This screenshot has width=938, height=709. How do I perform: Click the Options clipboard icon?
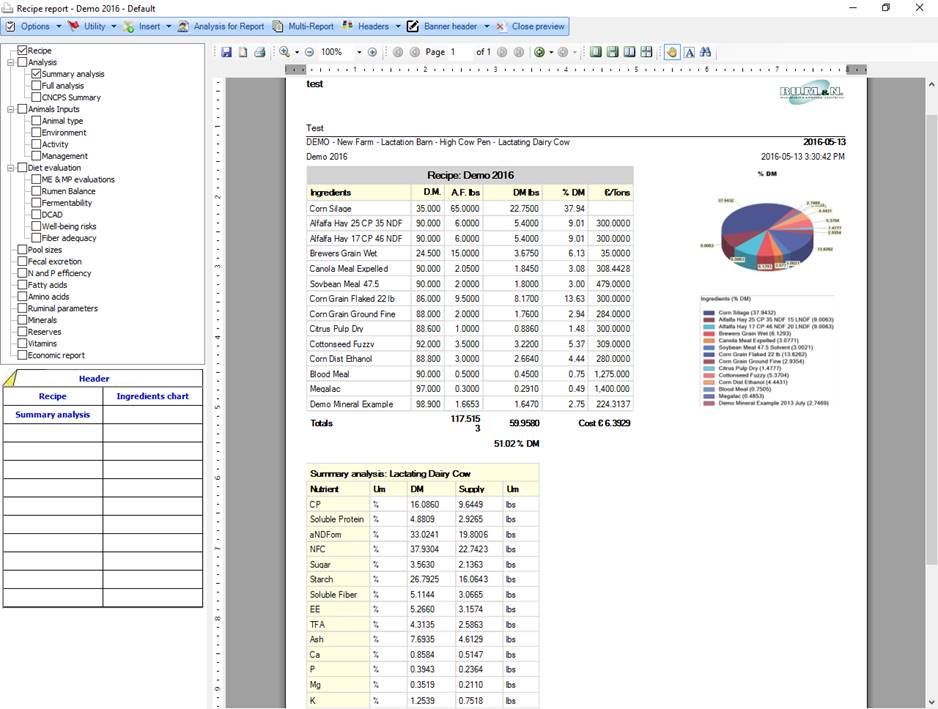pos(10,26)
